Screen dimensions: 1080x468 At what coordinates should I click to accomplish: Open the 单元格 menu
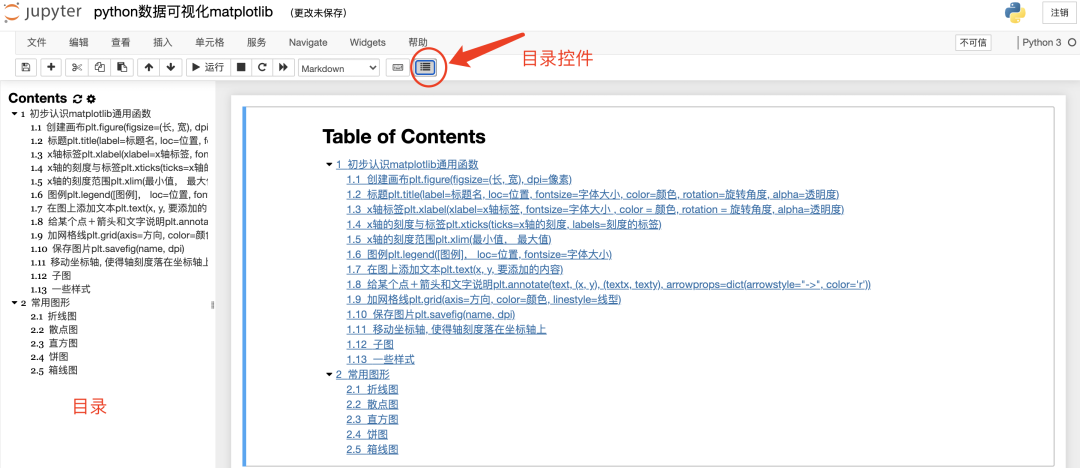click(x=209, y=43)
